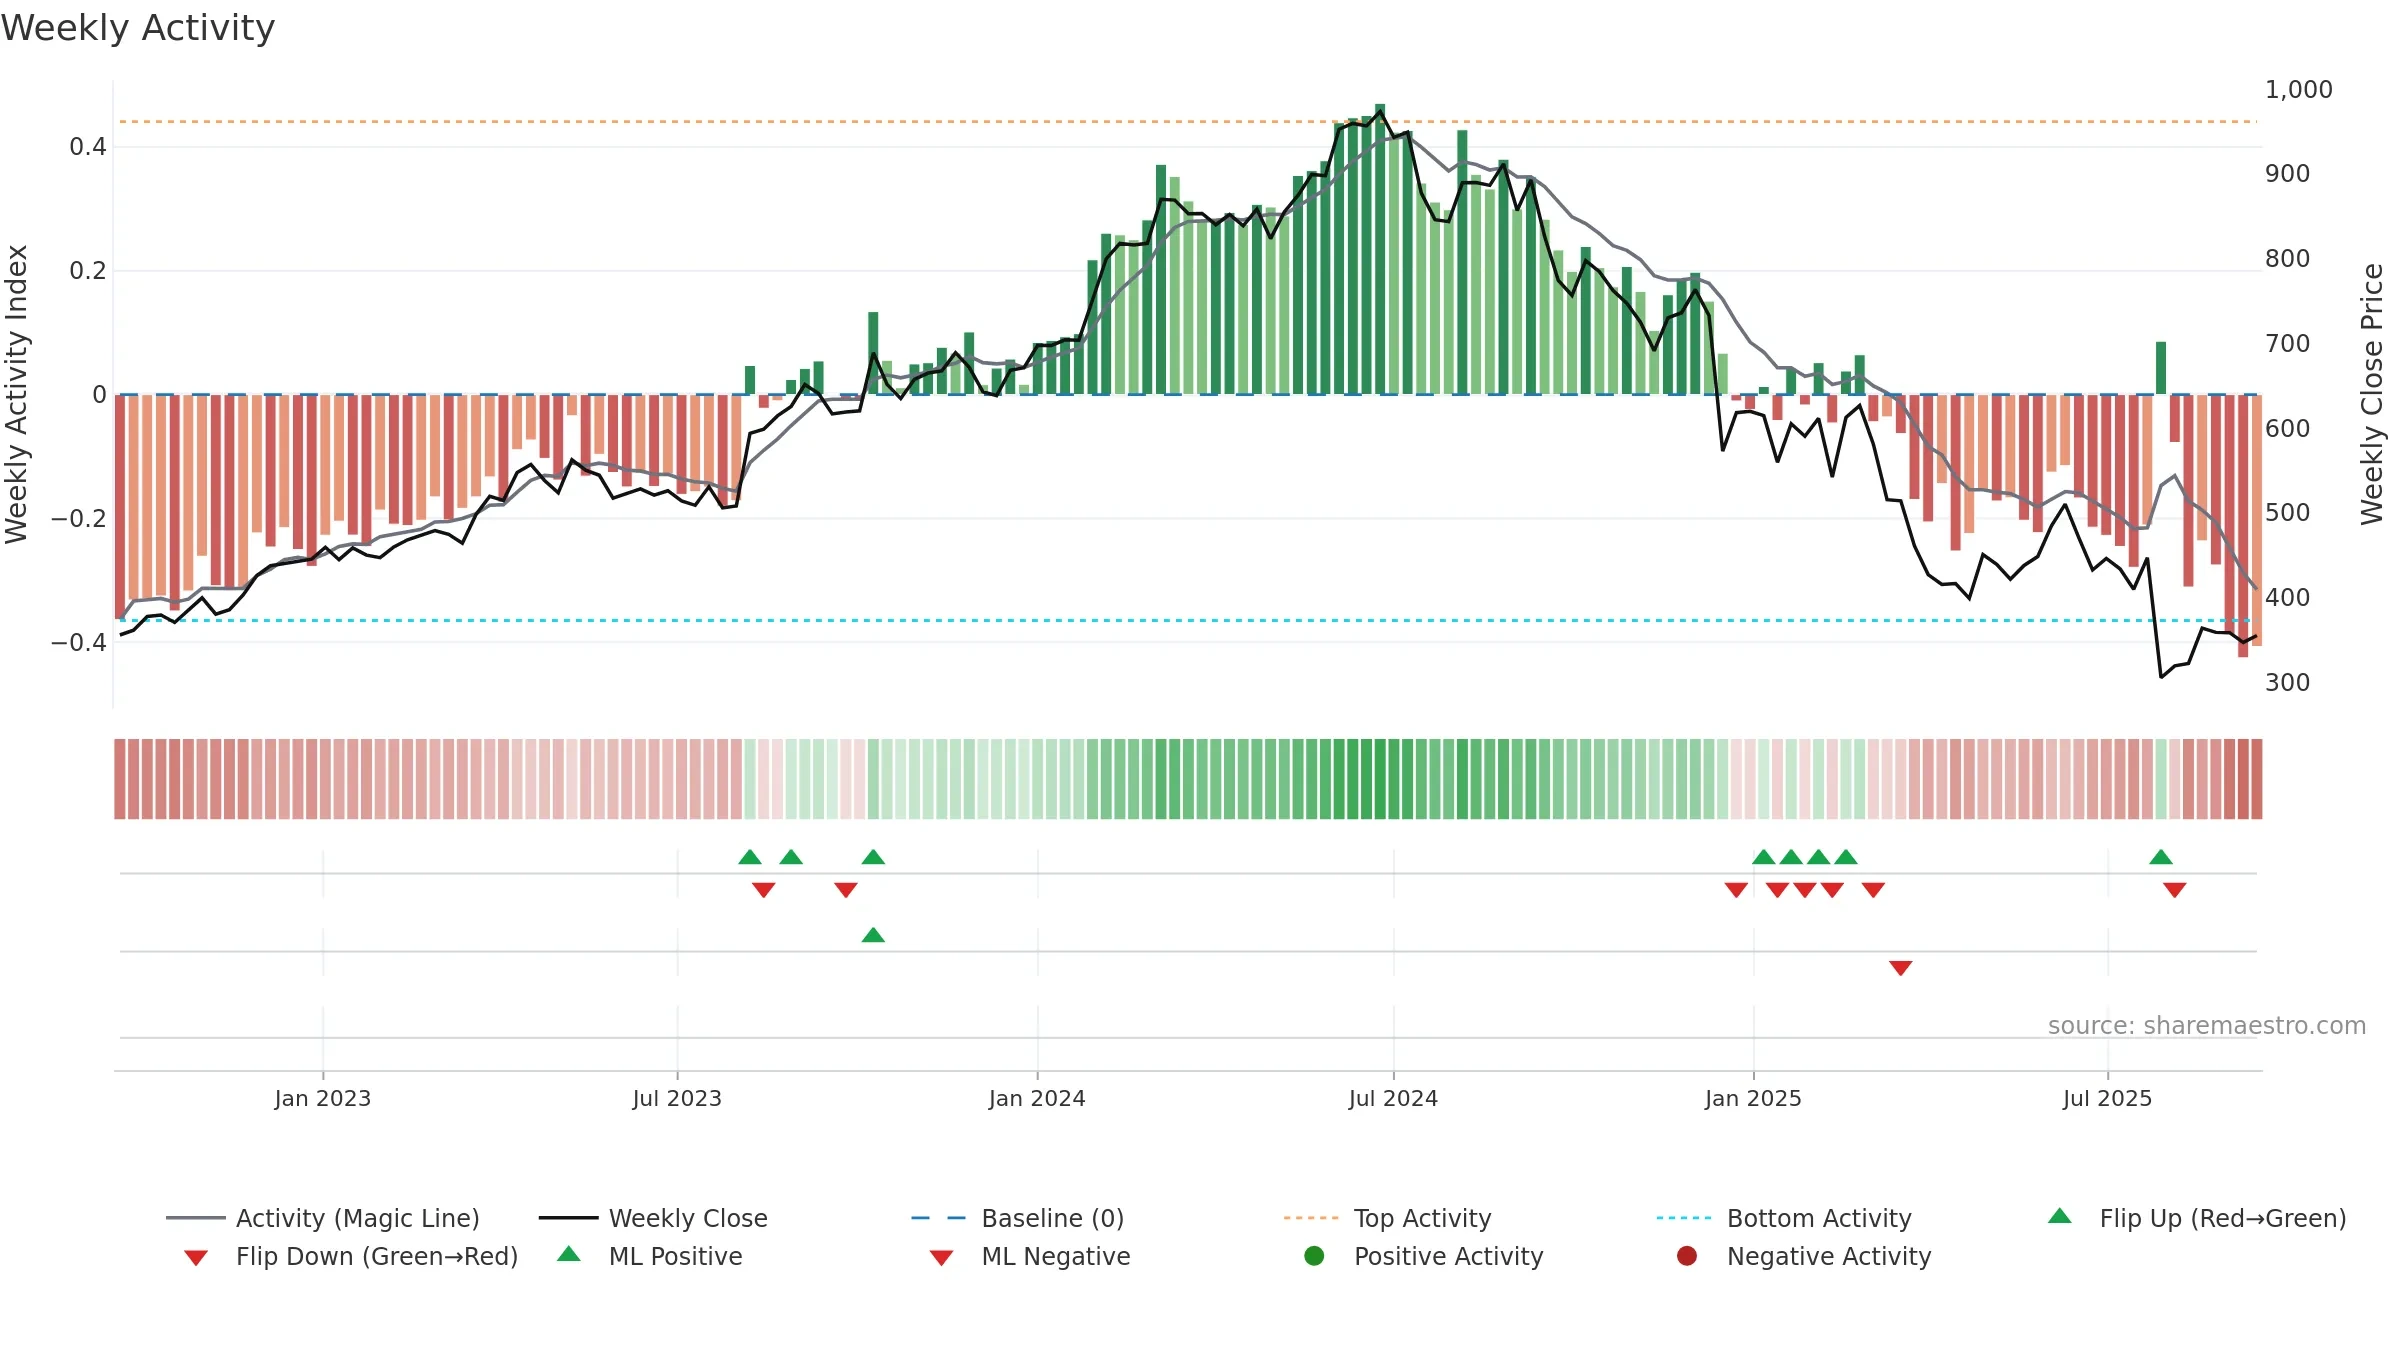The image size is (2400, 1350).
Task: Click the −0.4 activity axis tick
Action: tap(78, 642)
